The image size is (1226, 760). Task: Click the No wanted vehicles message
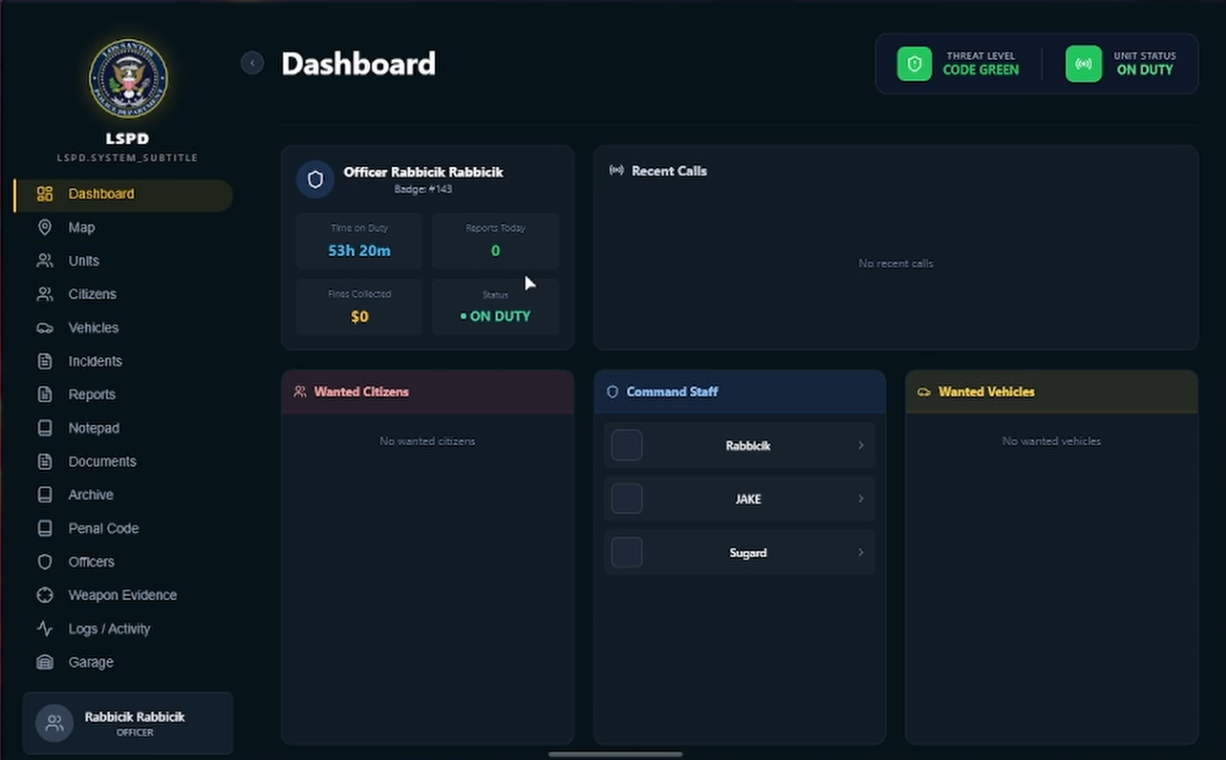pos(1051,441)
